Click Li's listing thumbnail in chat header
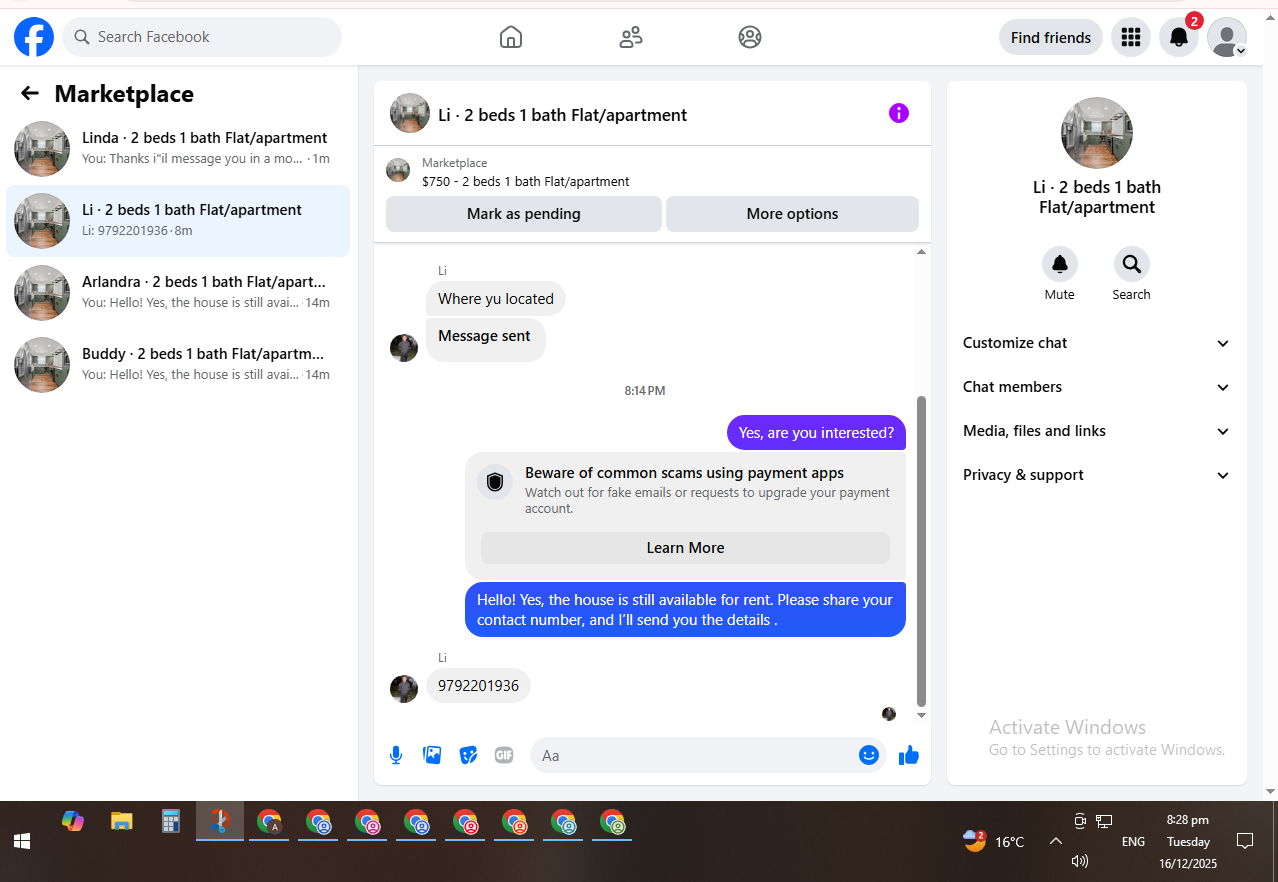 tap(410, 113)
